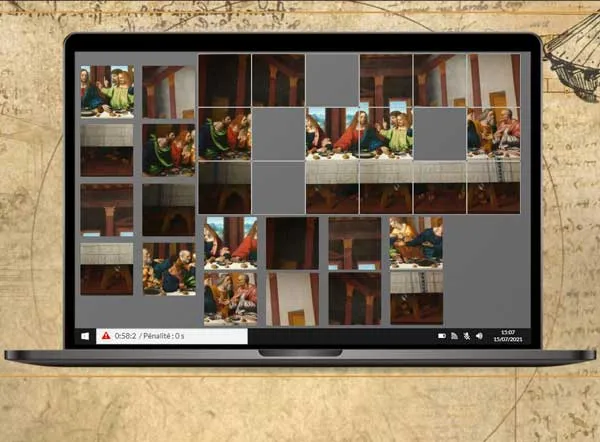Select loose door piece in bottom pieces row
Image resolution: width=600 pixels, height=442 pixels.
(292, 299)
